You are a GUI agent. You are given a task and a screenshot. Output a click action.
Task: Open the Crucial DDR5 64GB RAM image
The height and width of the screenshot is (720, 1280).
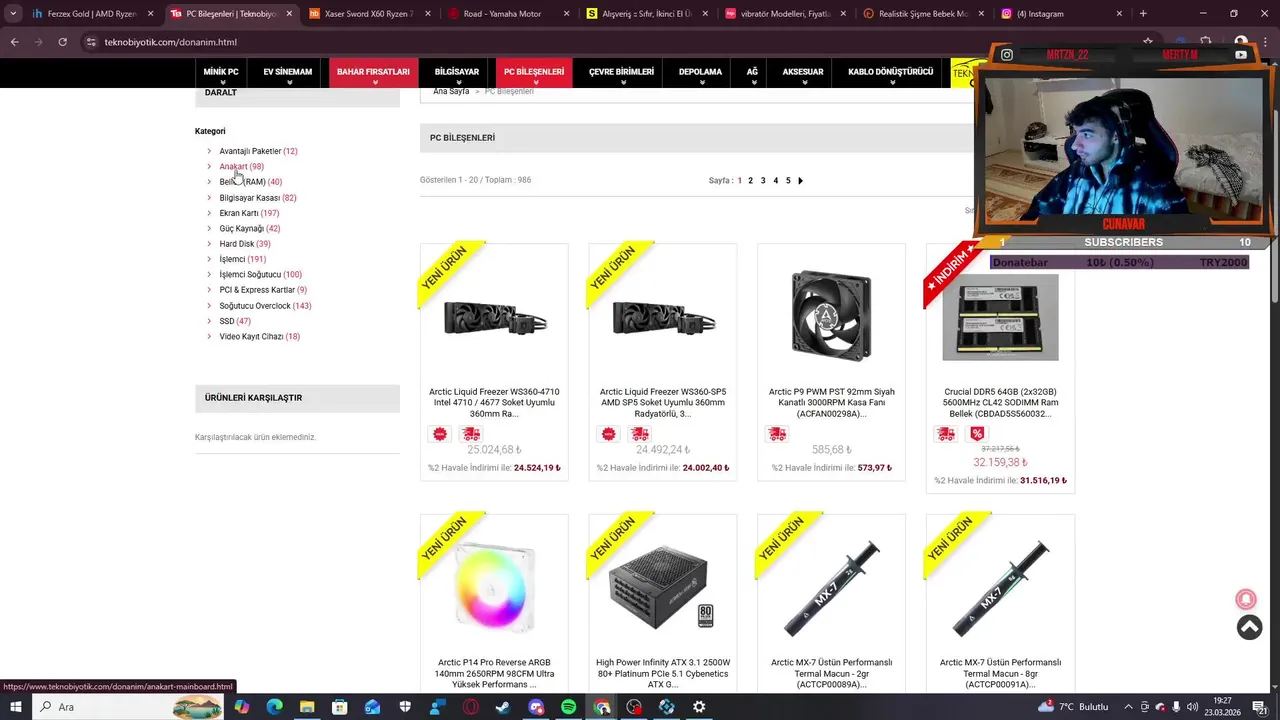coord(1000,317)
